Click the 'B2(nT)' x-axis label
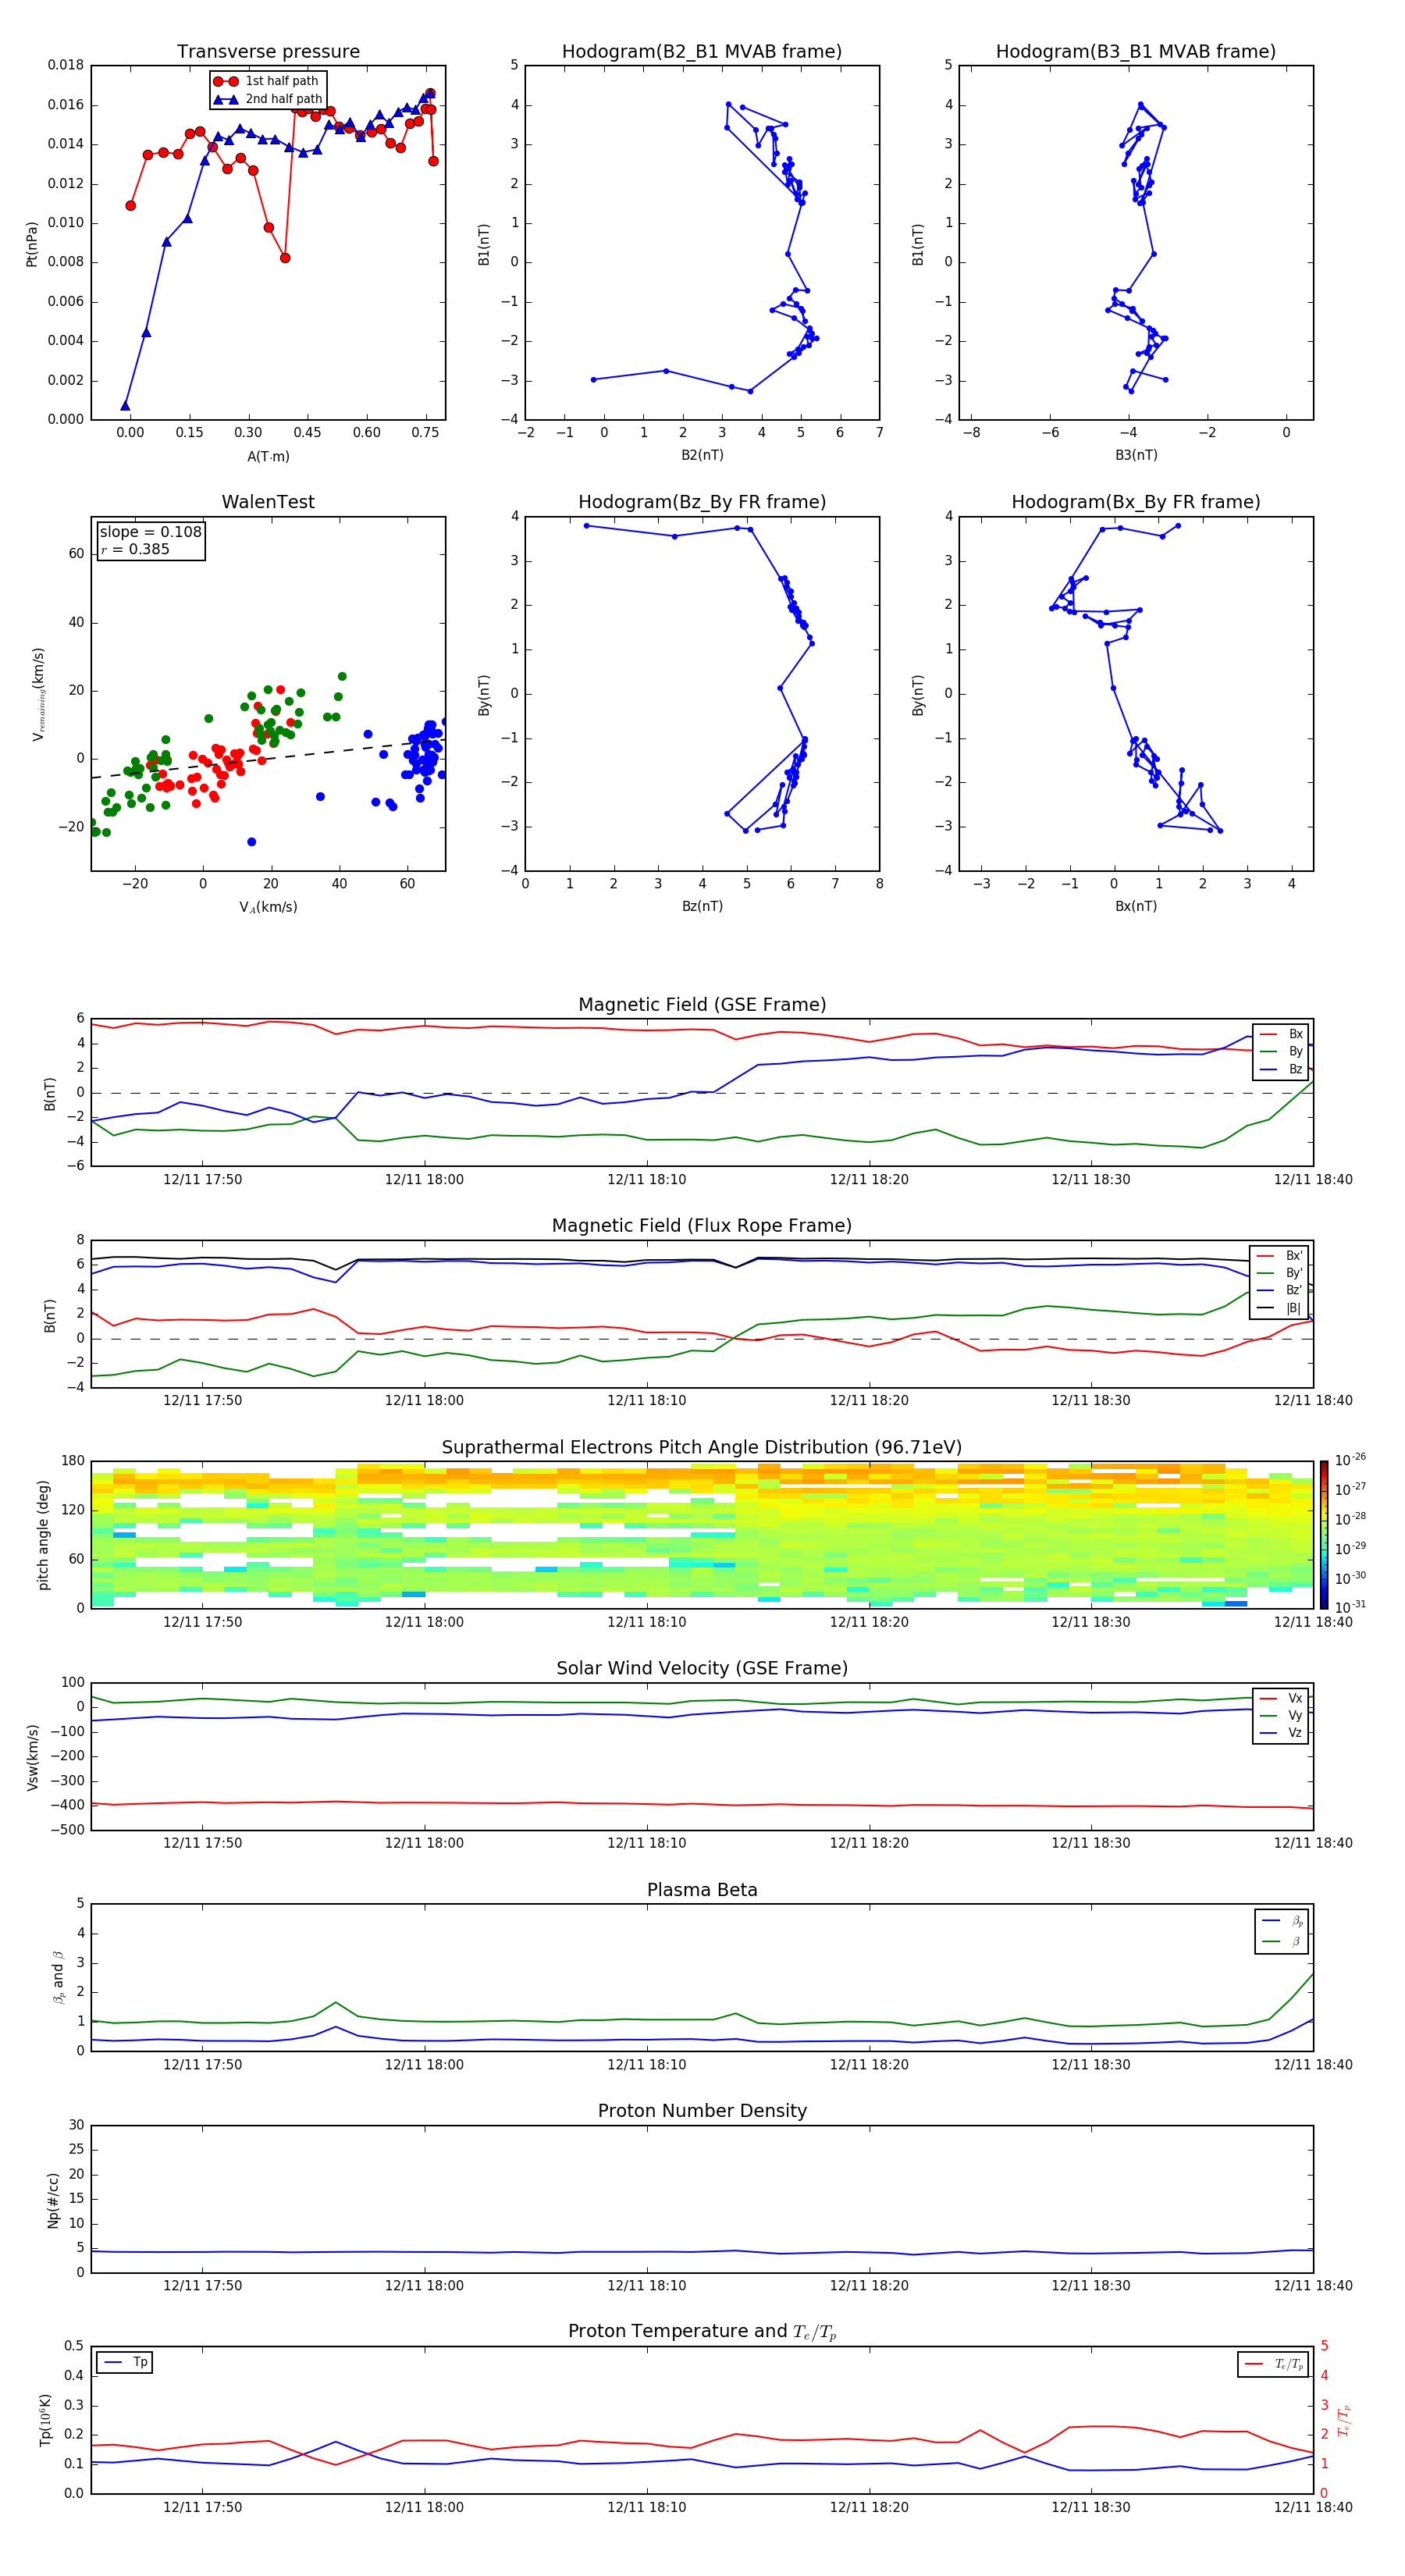The width and height of the screenshot is (1405, 2576). 702,455
